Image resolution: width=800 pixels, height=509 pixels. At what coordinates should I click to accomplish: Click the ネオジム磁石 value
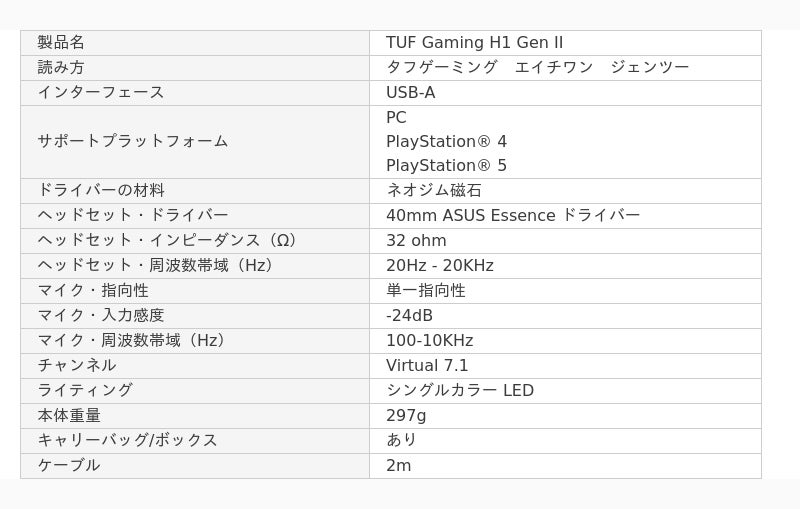(434, 191)
